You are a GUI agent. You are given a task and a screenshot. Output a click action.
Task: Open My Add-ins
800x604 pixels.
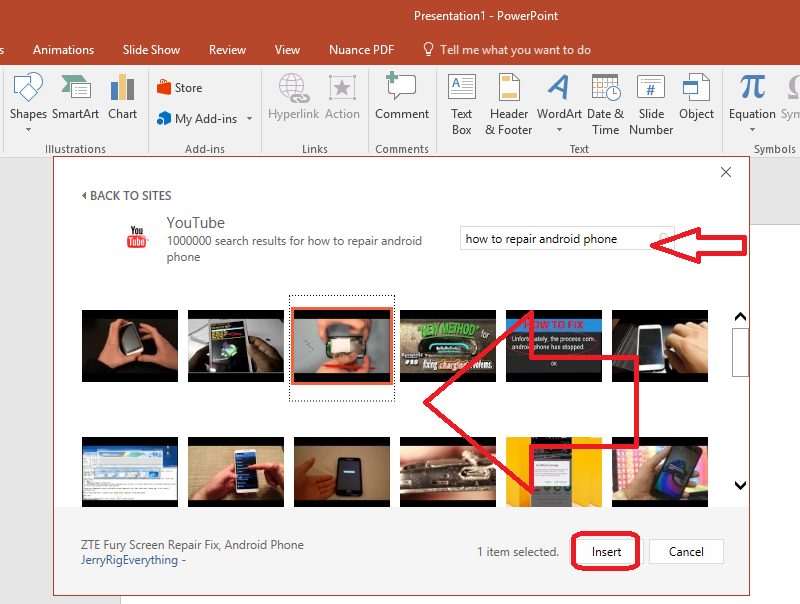(197, 118)
